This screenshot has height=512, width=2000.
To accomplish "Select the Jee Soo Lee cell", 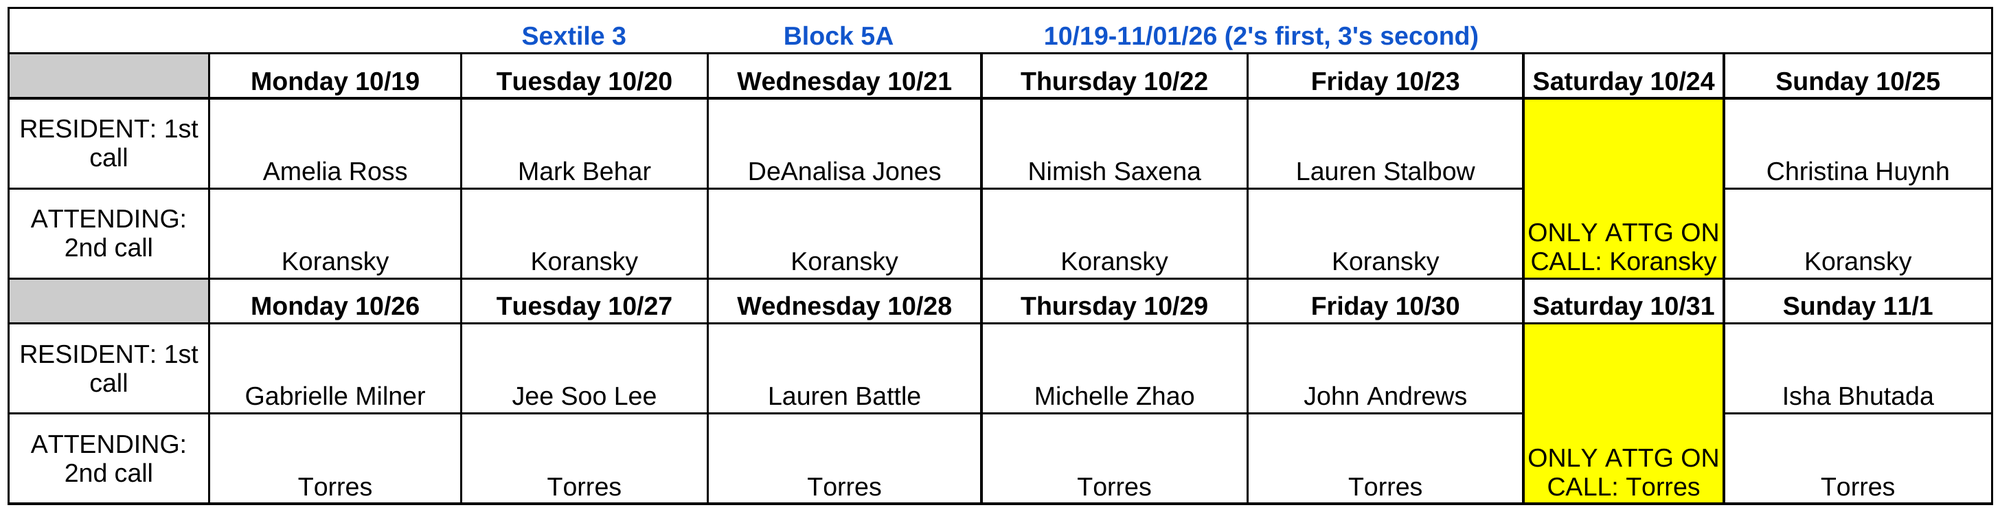I will [584, 368].
